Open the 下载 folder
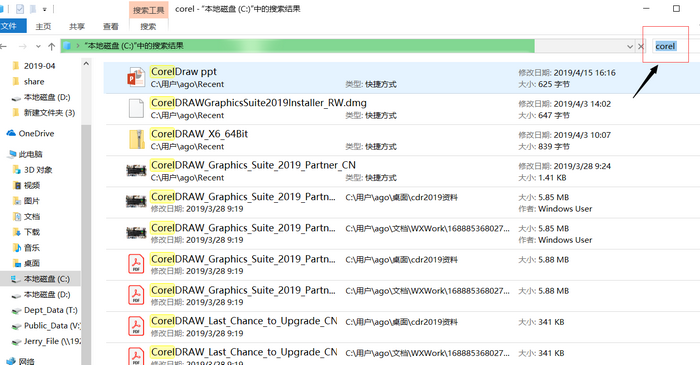 pyautogui.click(x=32, y=232)
